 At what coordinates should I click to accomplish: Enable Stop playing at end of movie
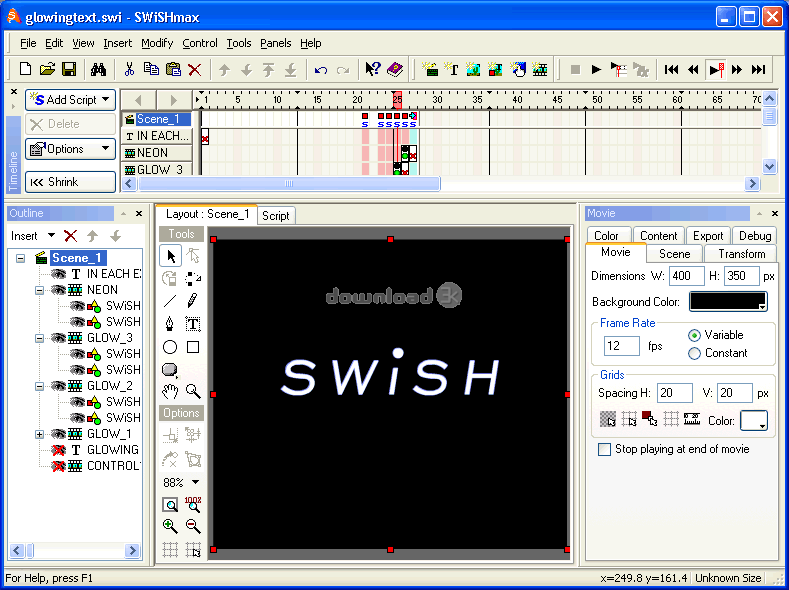coord(604,449)
